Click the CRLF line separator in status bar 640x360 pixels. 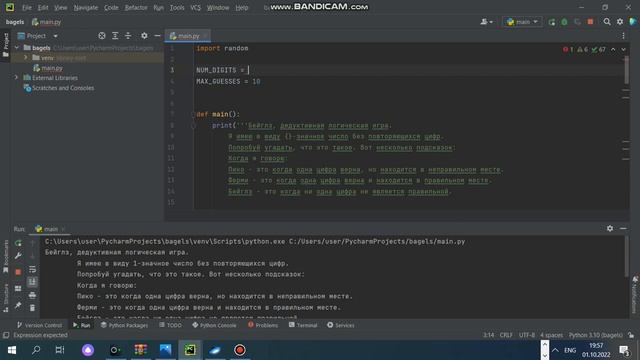click(x=506, y=336)
